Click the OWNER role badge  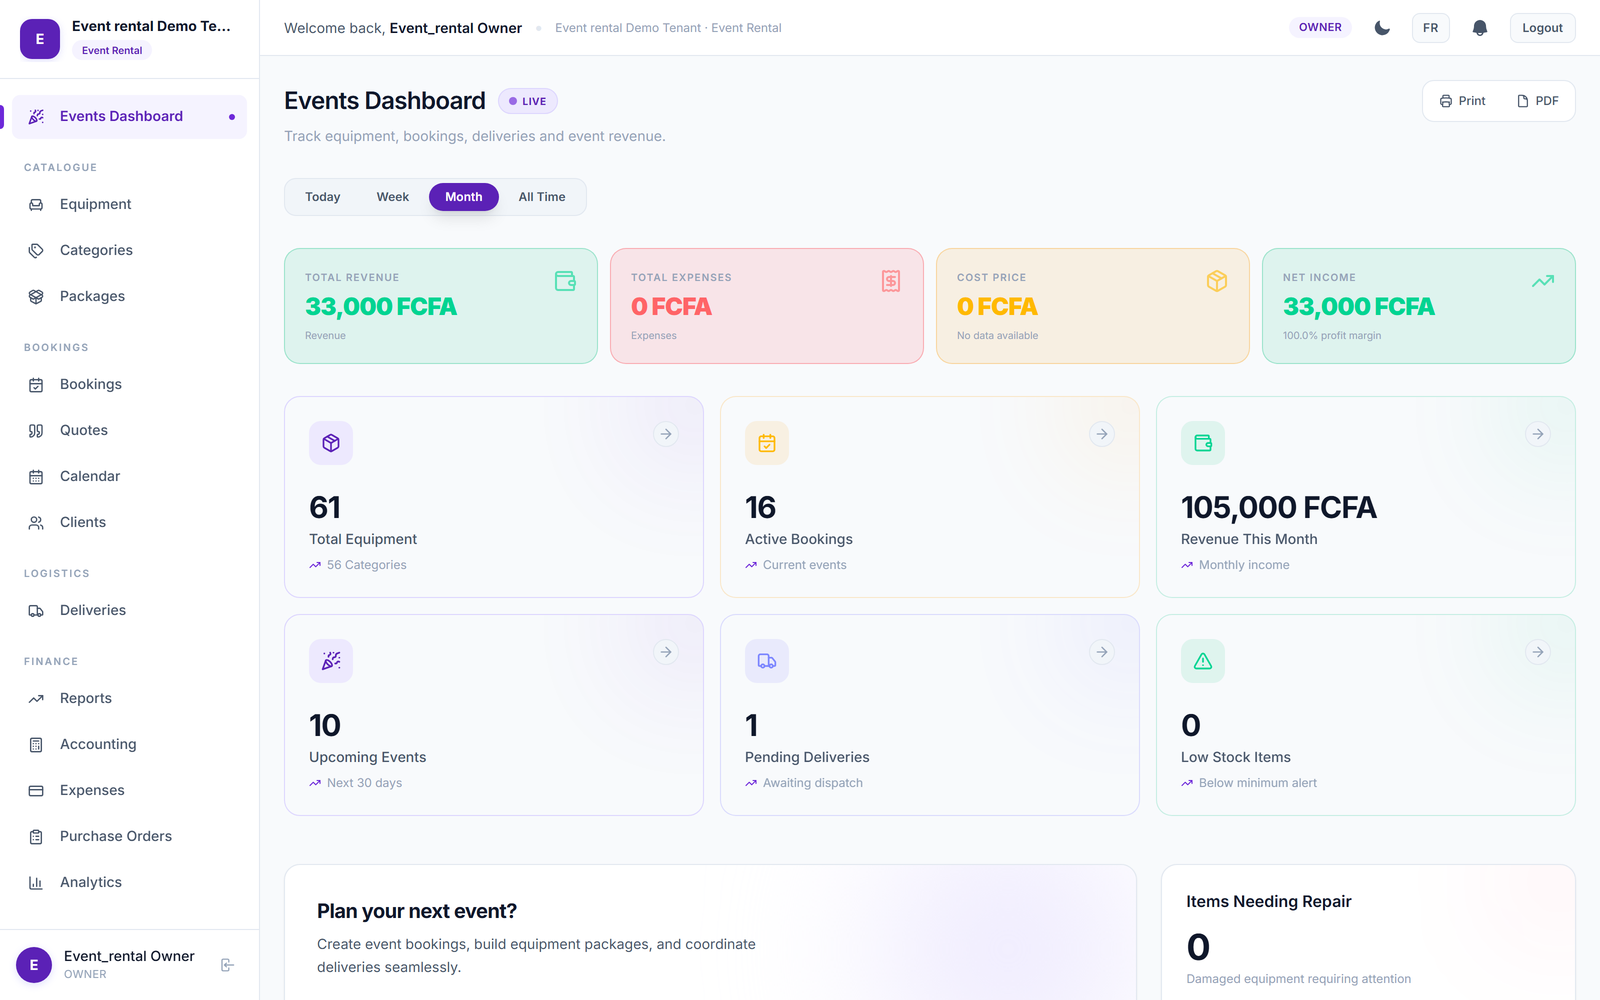(x=1320, y=28)
